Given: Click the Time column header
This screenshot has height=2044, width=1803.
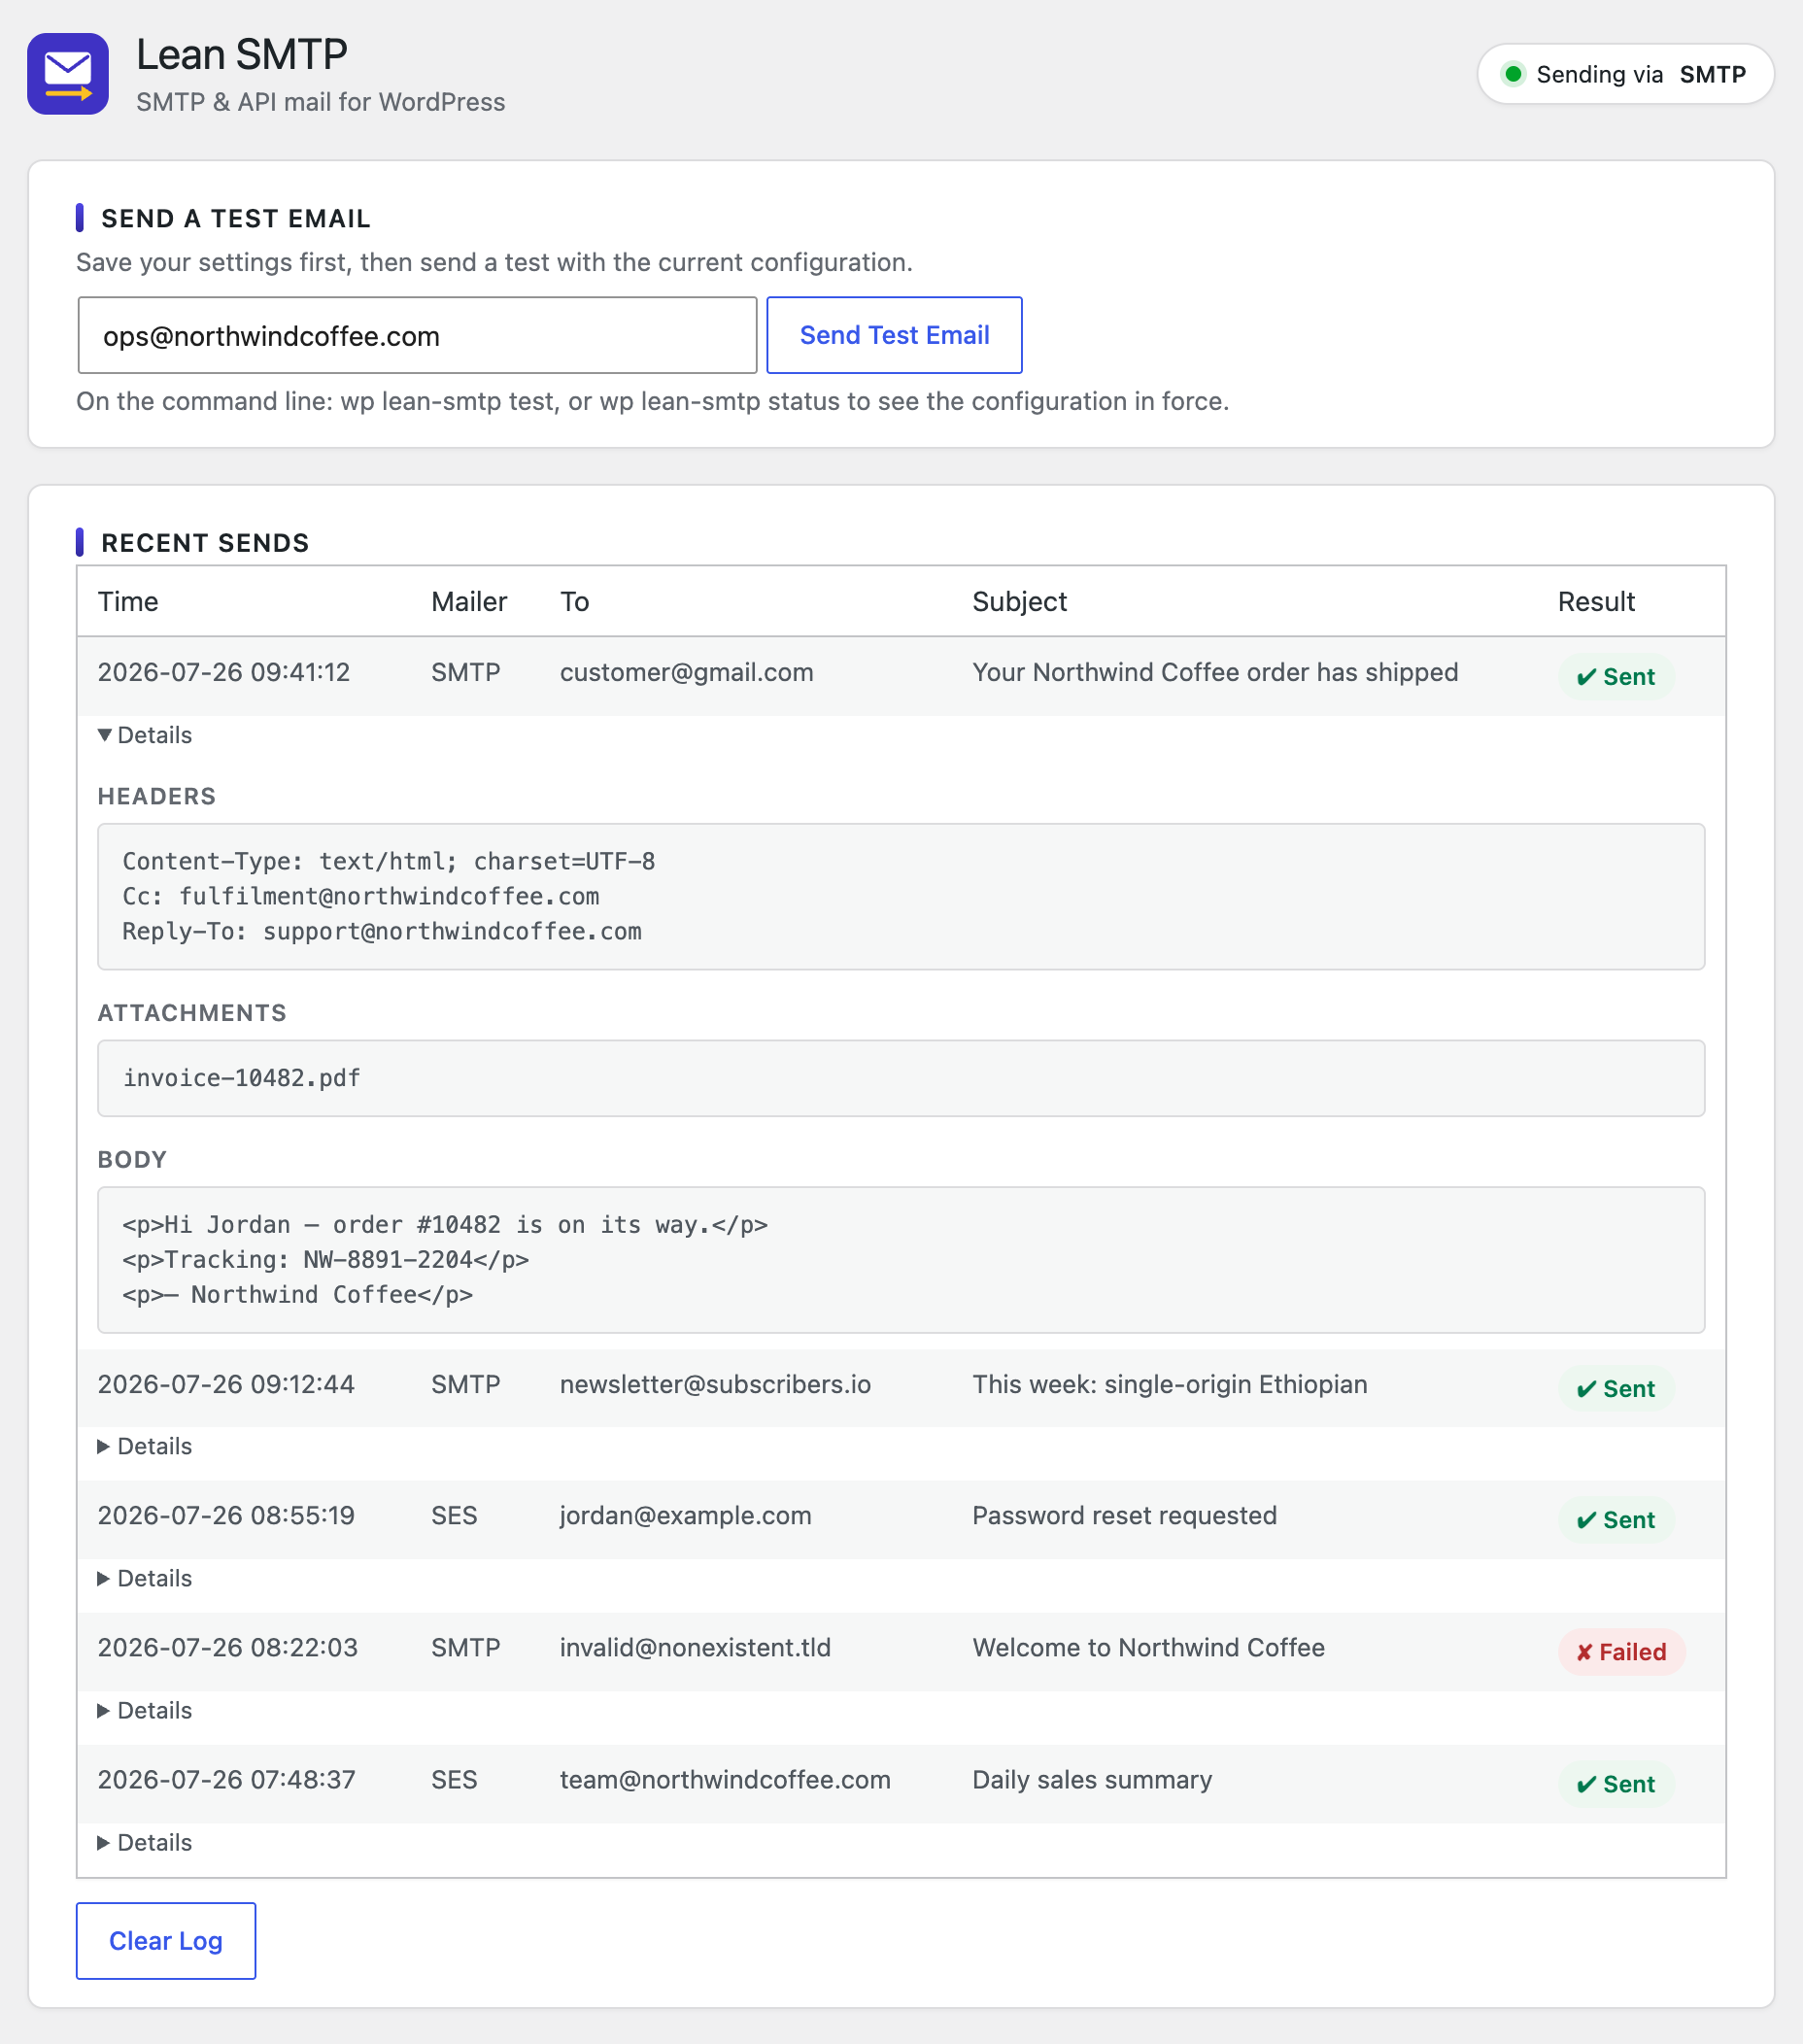Looking at the screenshot, I should (x=128, y=601).
